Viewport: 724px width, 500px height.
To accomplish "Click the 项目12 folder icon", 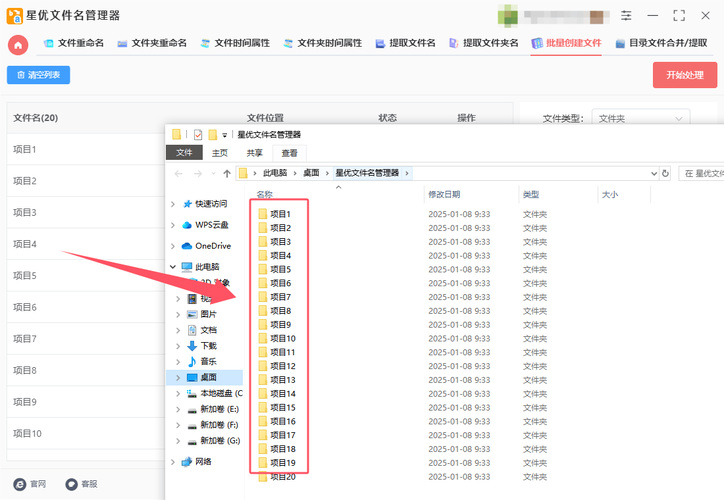I will pyautogui.click(x=263, y=367).
